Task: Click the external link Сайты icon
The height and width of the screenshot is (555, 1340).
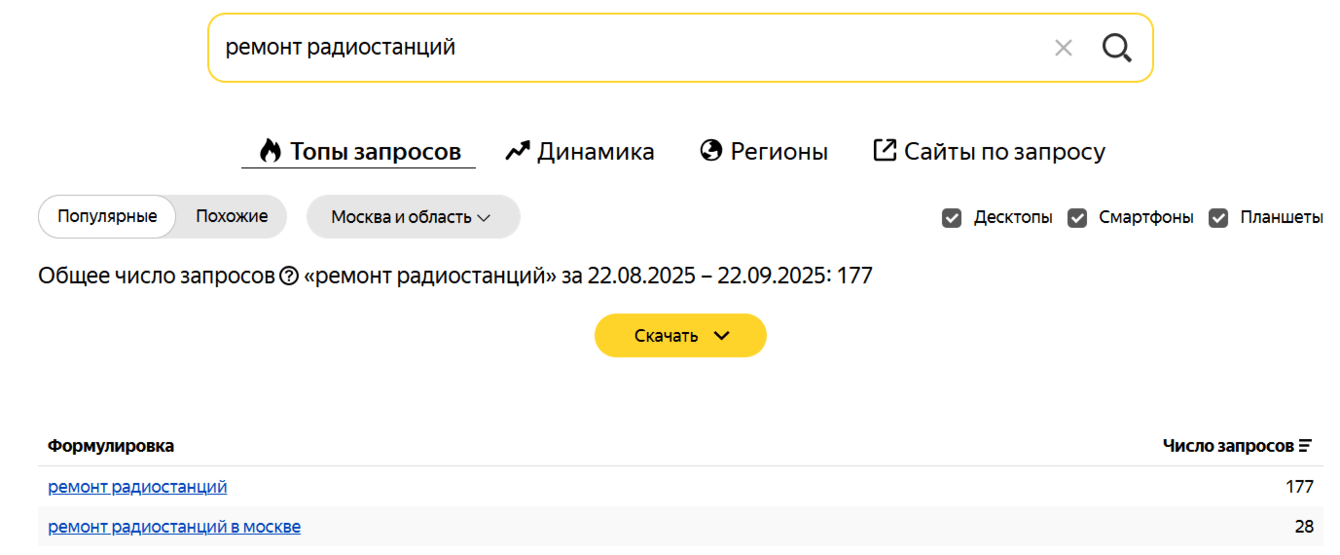Action: coord(884,151)
